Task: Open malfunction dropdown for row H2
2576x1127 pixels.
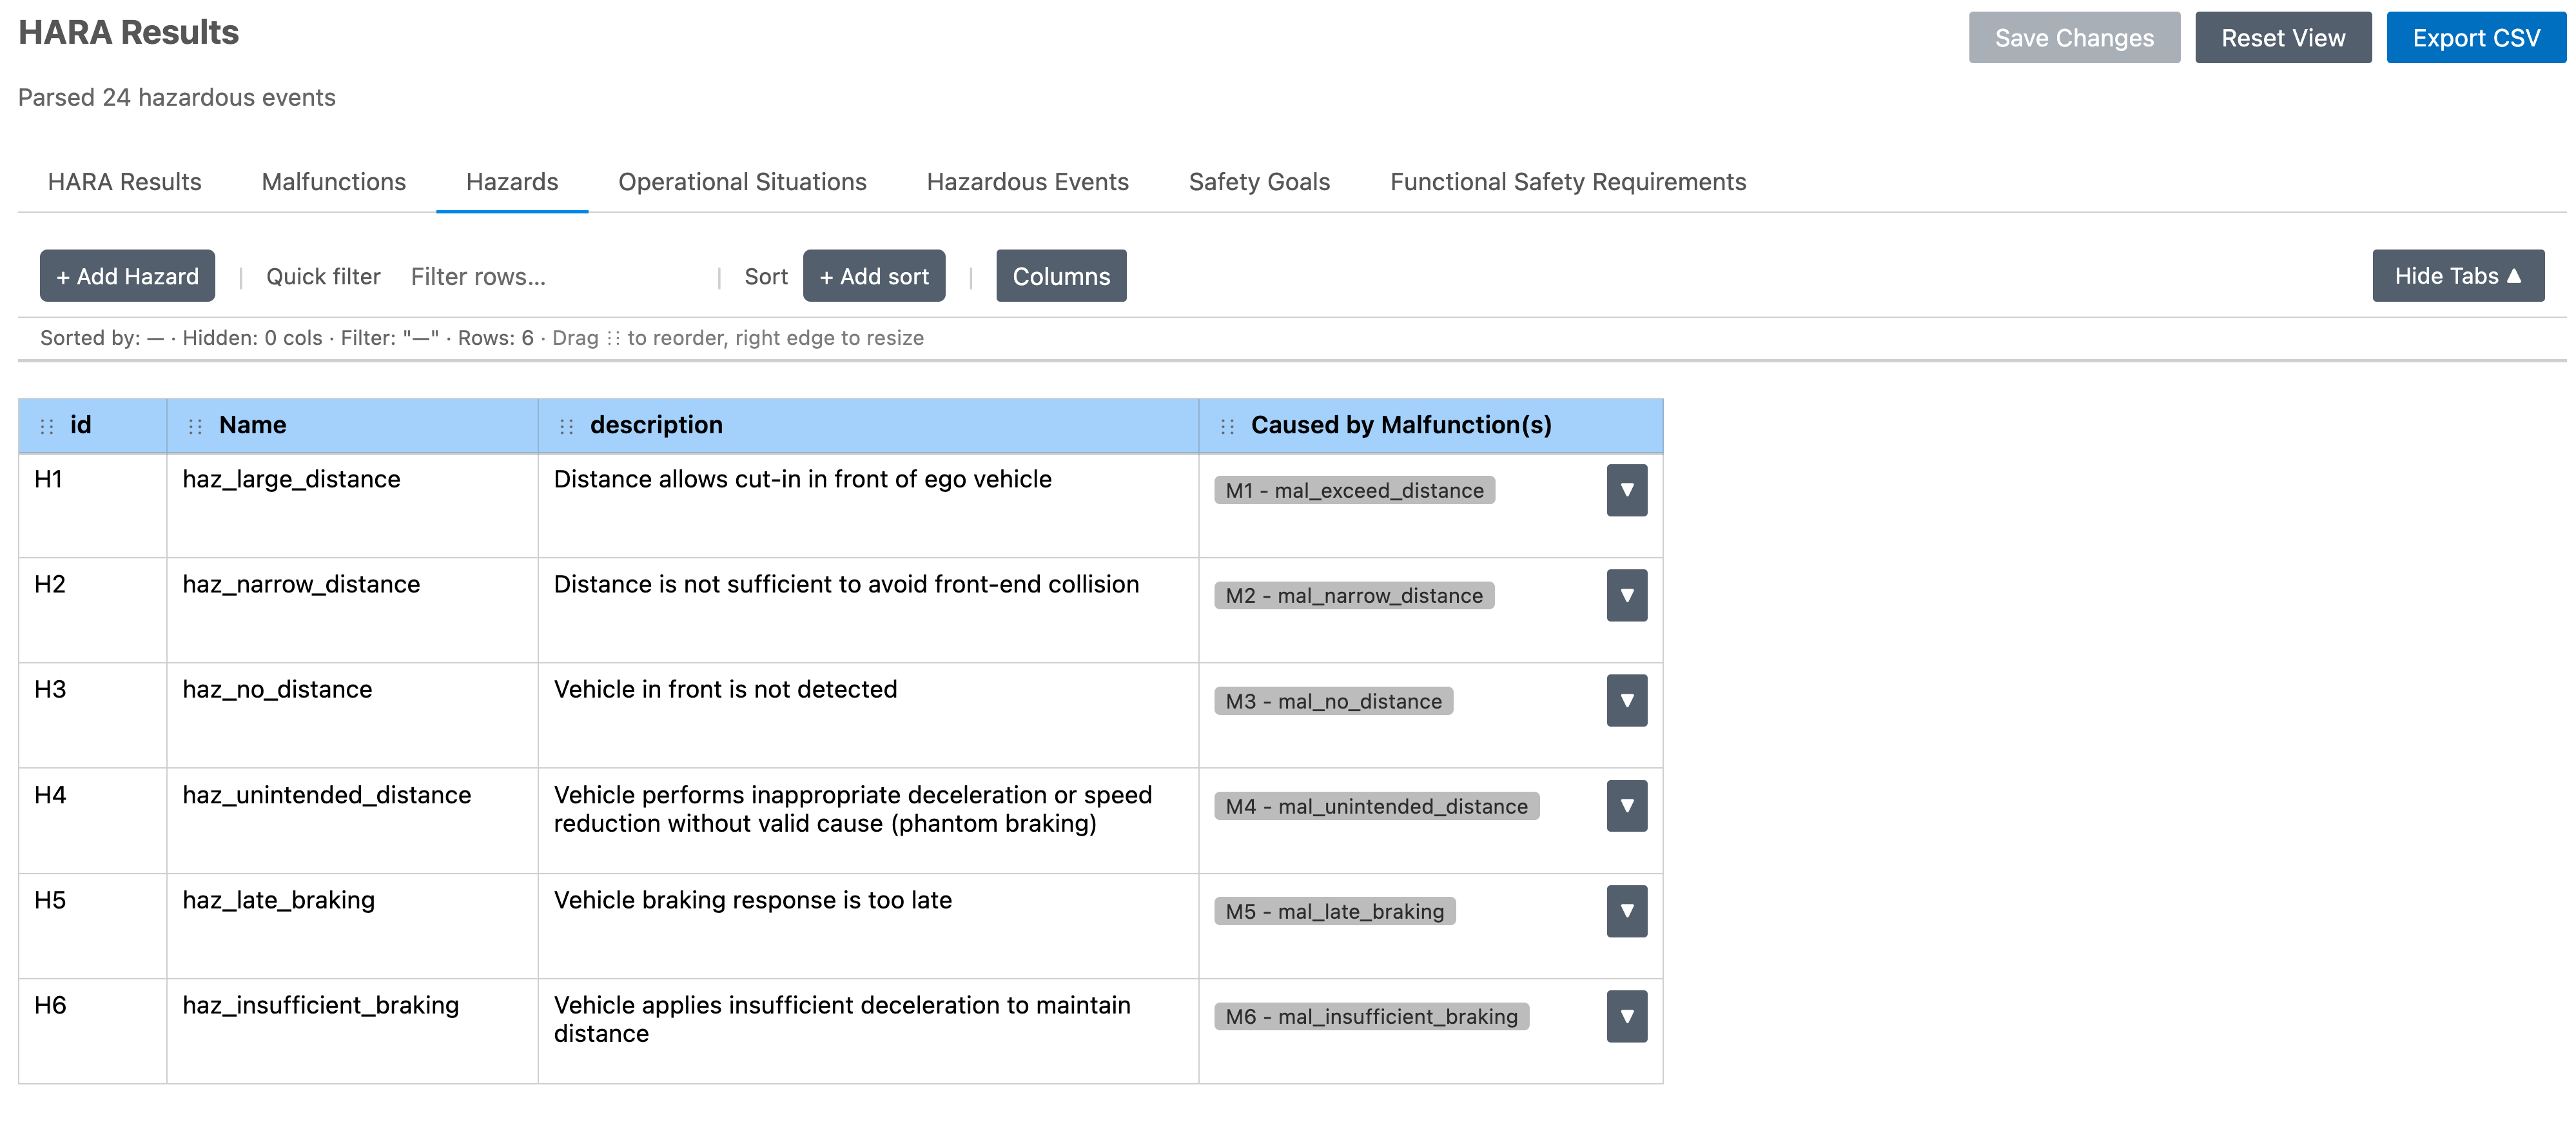Action: [x=1626, y=596]
